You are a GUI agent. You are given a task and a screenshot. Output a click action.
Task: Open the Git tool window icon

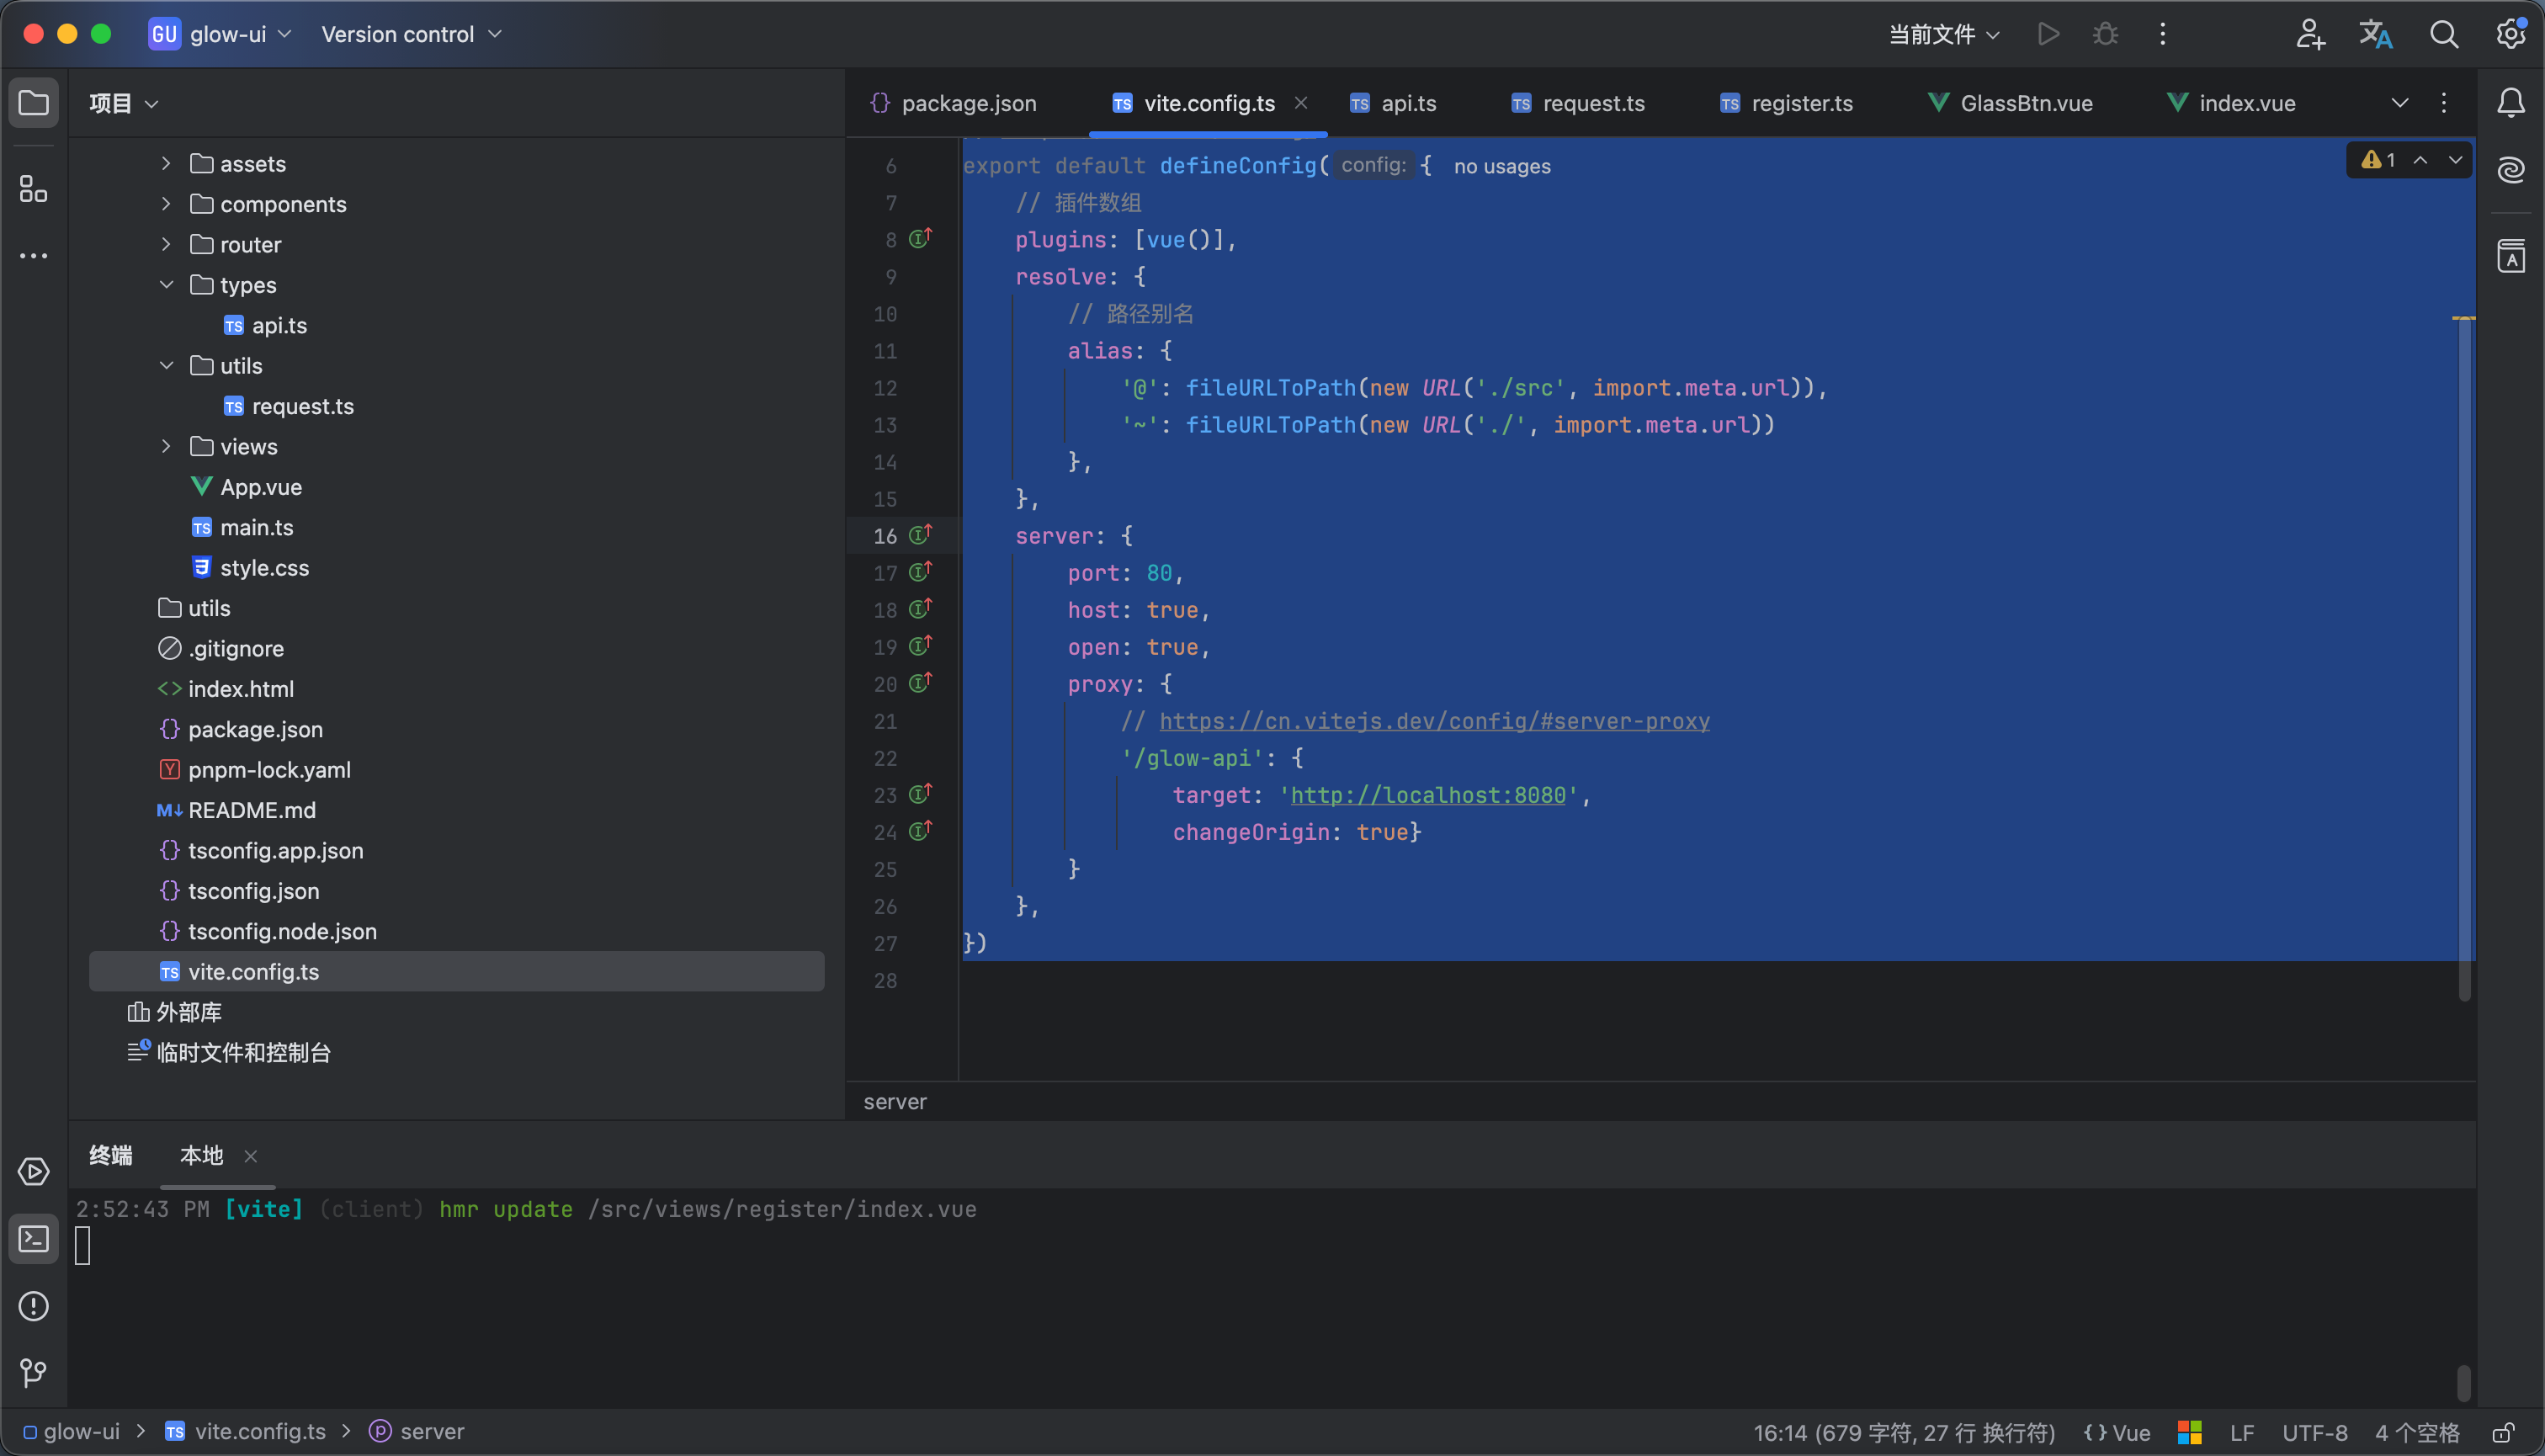(x=33, y=1373)
